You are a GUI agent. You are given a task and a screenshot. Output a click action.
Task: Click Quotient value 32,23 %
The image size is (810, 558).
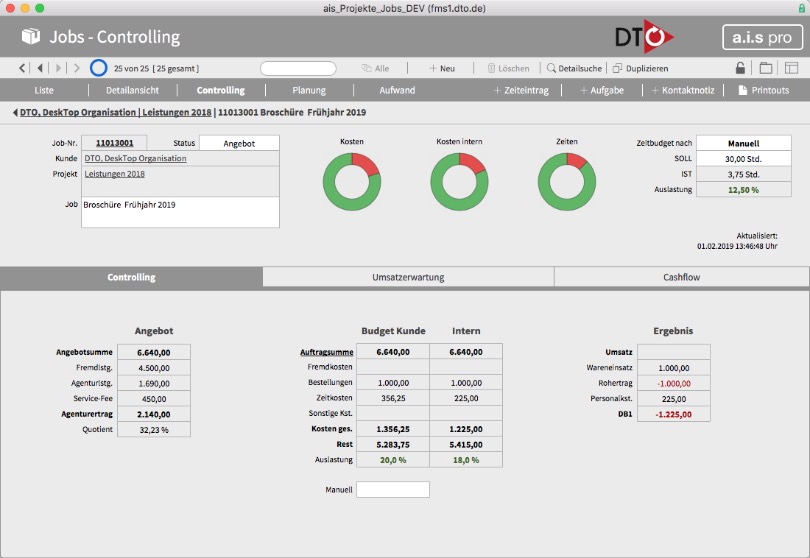[154, 430]
